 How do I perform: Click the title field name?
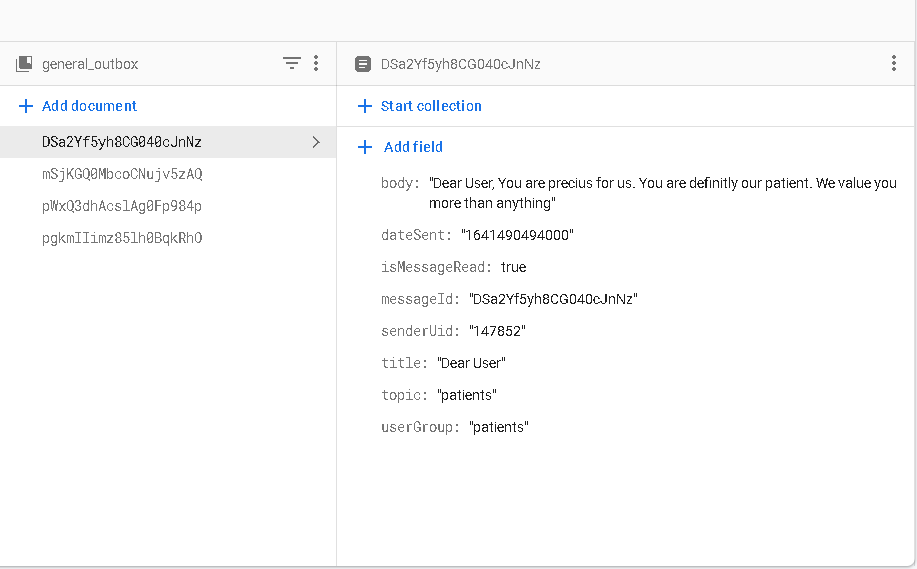404,363
